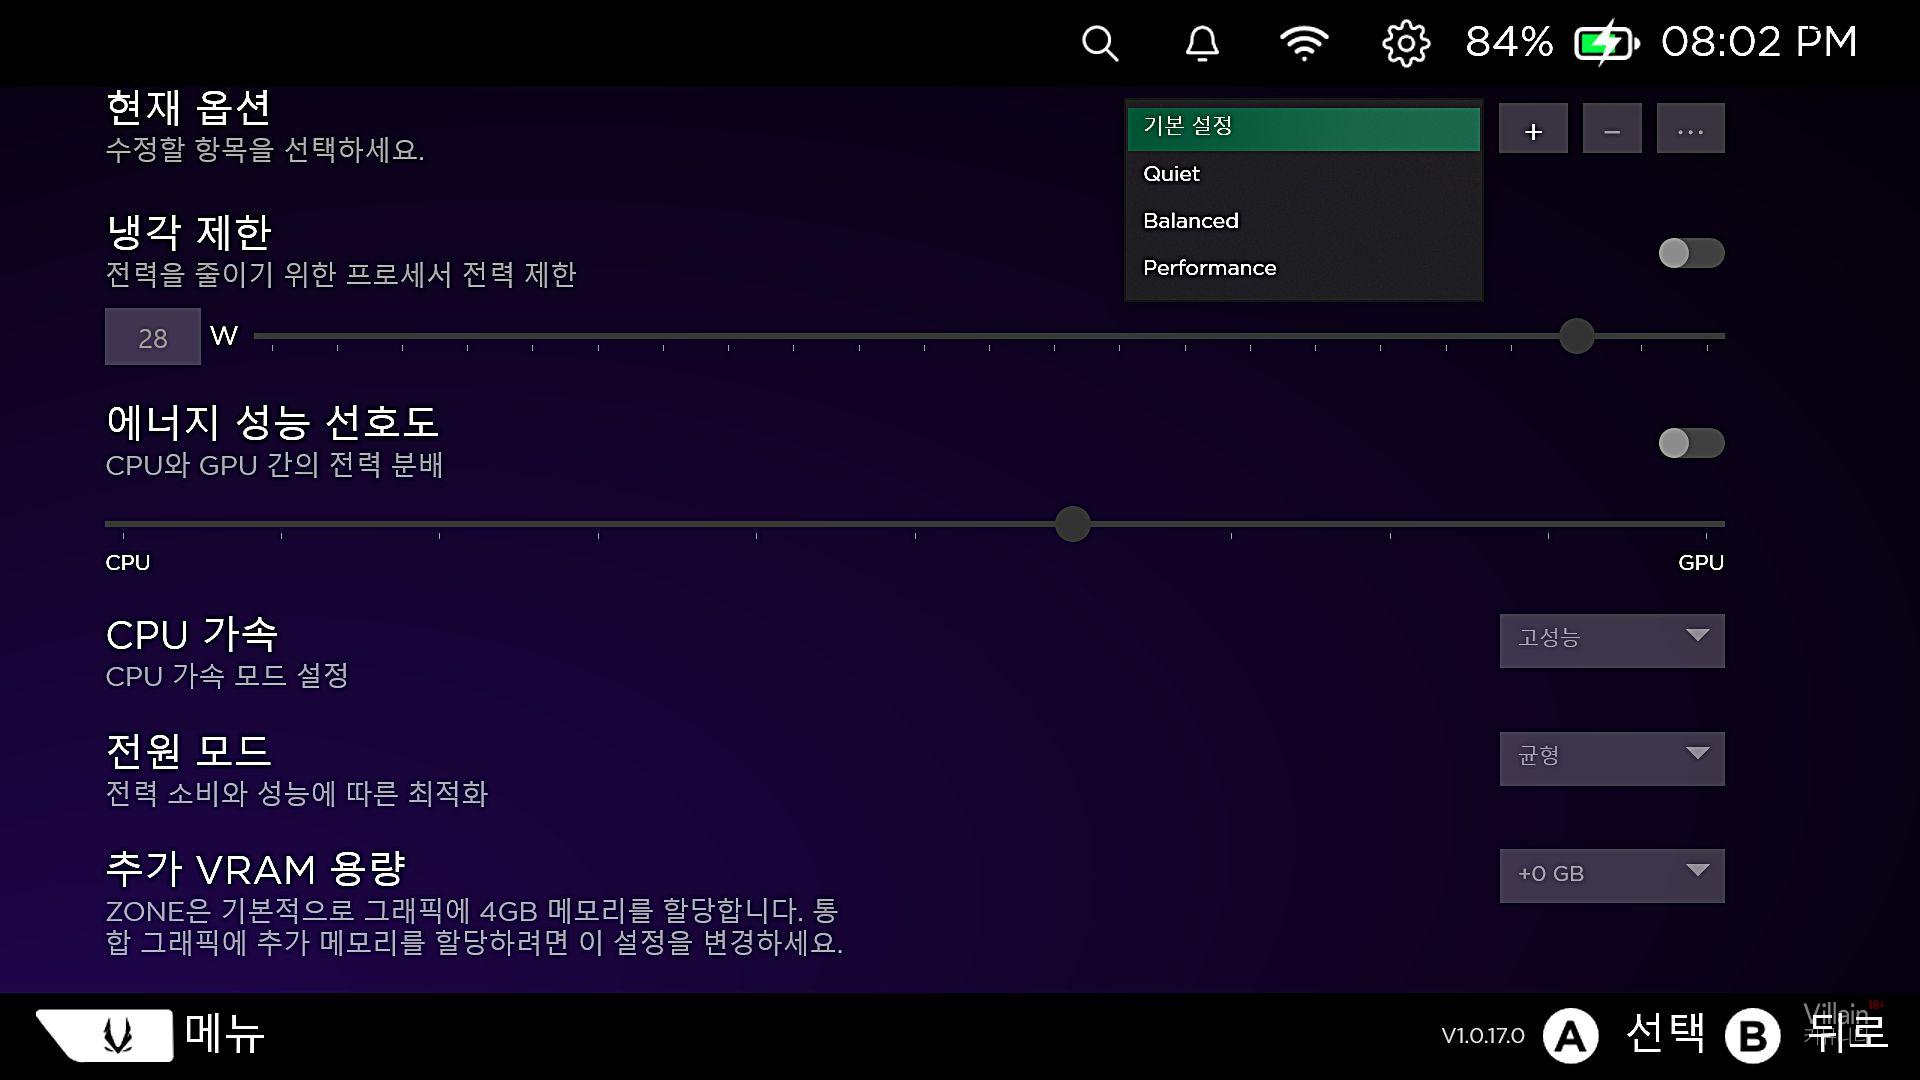Select the Quiet profile option
This screenshot has height=1080, width=1920.
[1302, 174]
